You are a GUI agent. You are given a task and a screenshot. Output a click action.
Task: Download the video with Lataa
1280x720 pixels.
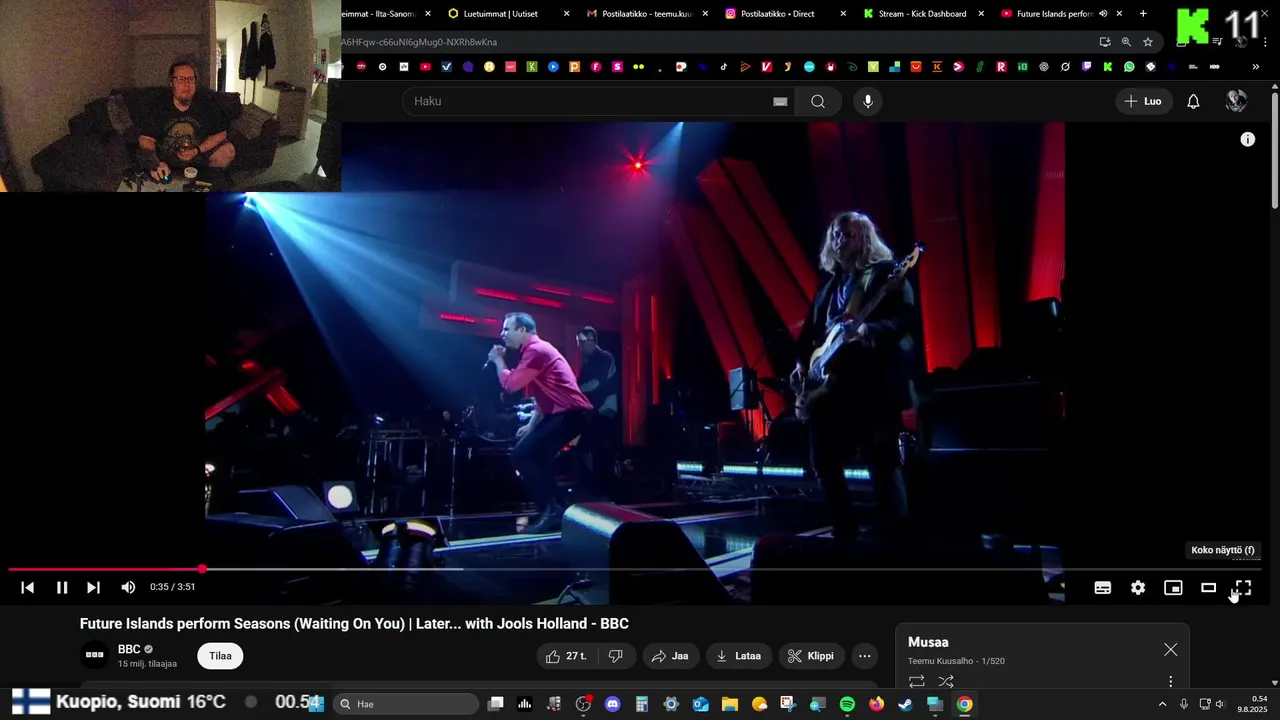tap(738, 656)
